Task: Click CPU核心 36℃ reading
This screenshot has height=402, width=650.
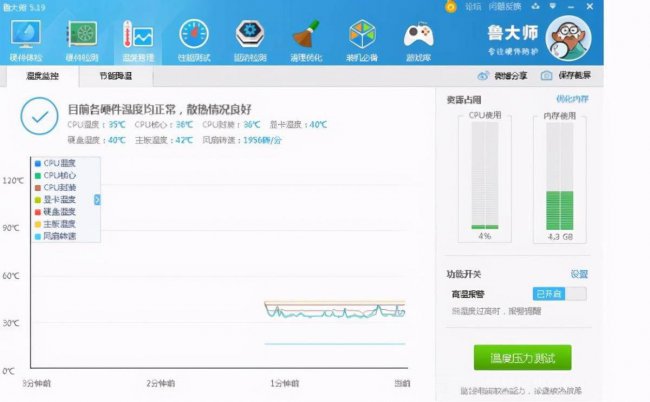Action: point(164,124)
